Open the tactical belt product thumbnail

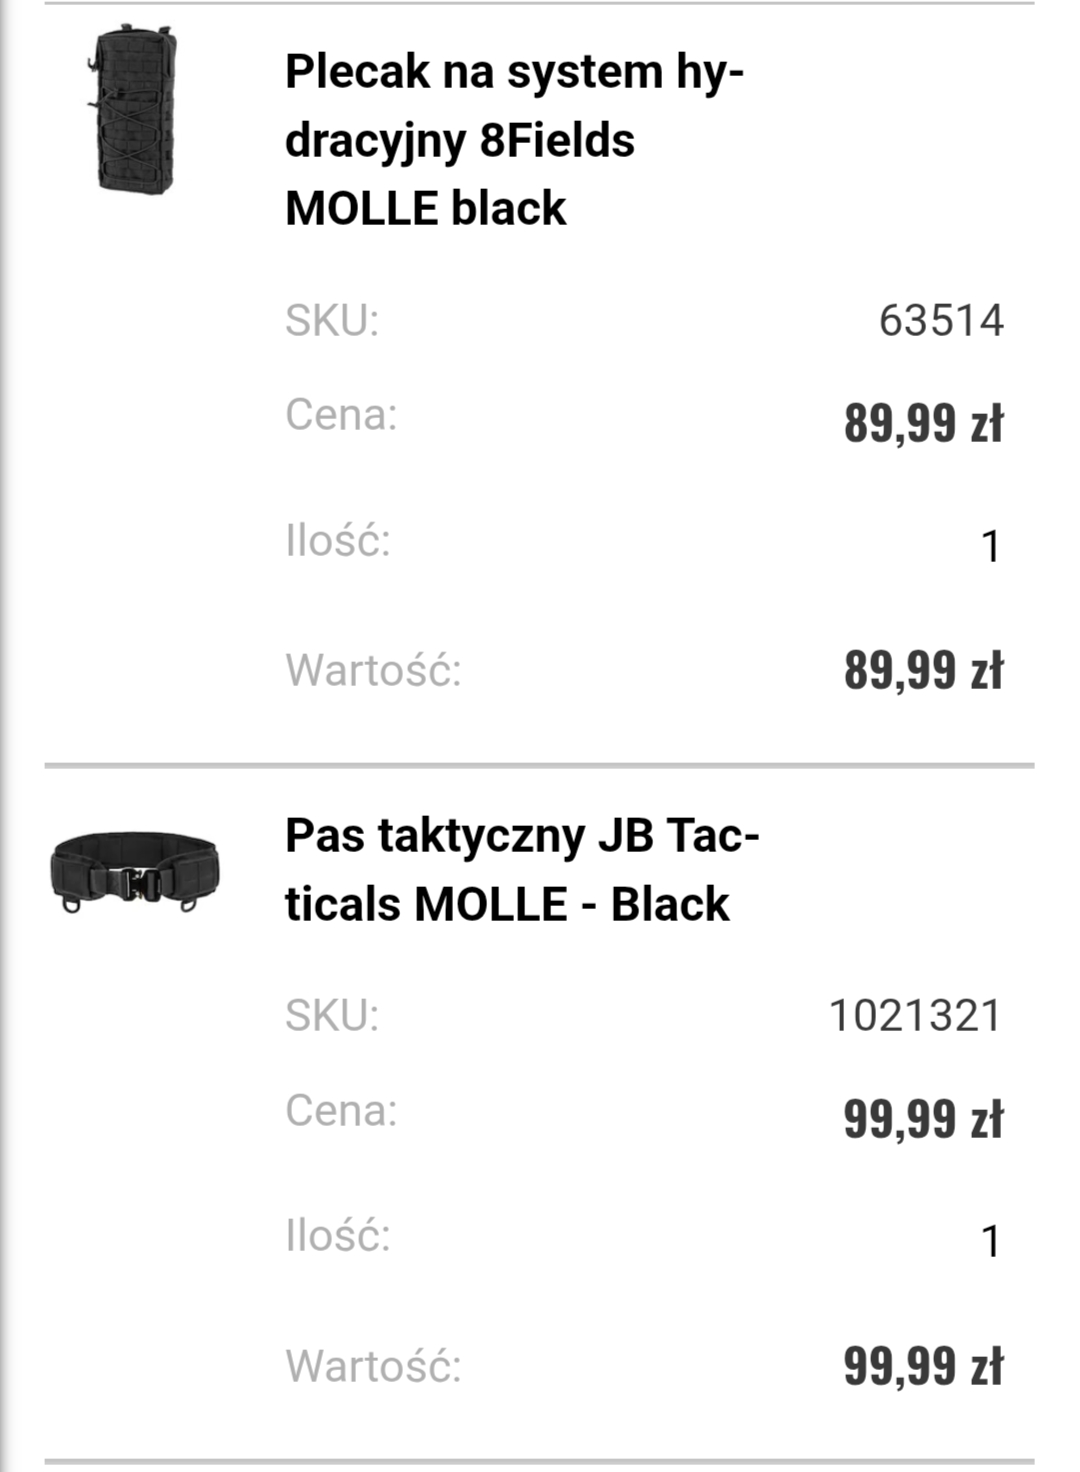point(135,871)
